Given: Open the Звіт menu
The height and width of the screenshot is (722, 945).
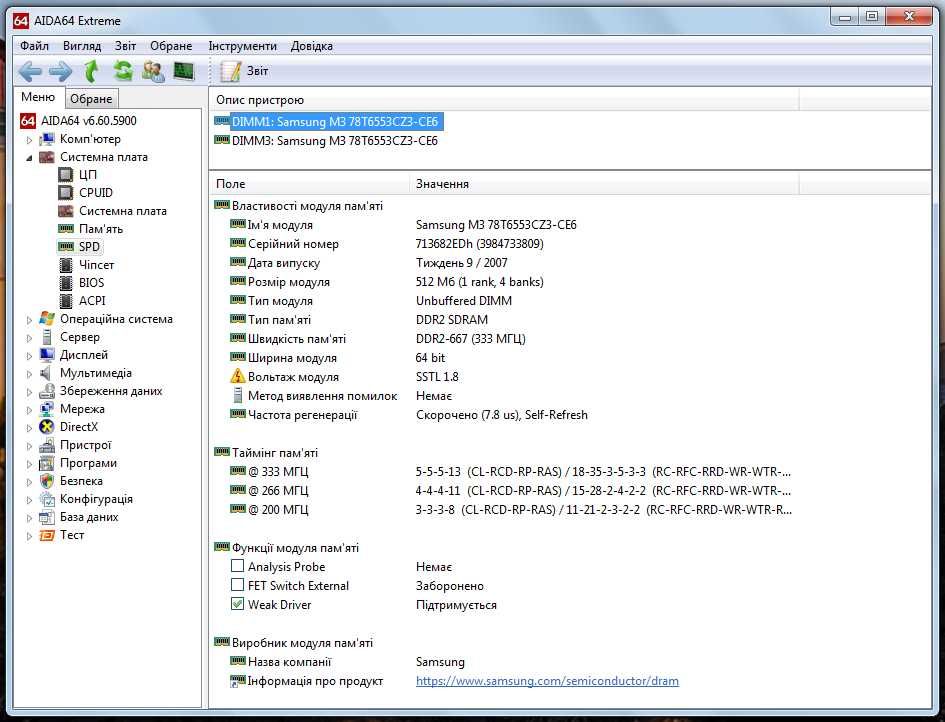Looking at the screenshot, I should coord(126,46).
